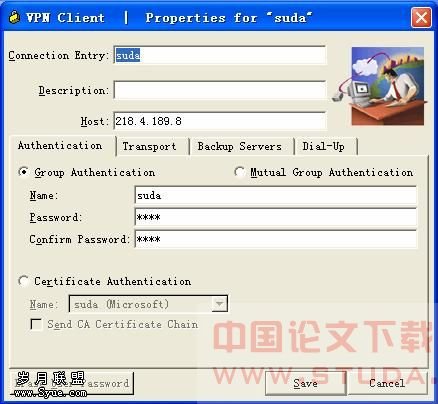Viewport: 438px width, 404px height.
Task: Select the Authentication tab
Action: (x=60, y=146)
